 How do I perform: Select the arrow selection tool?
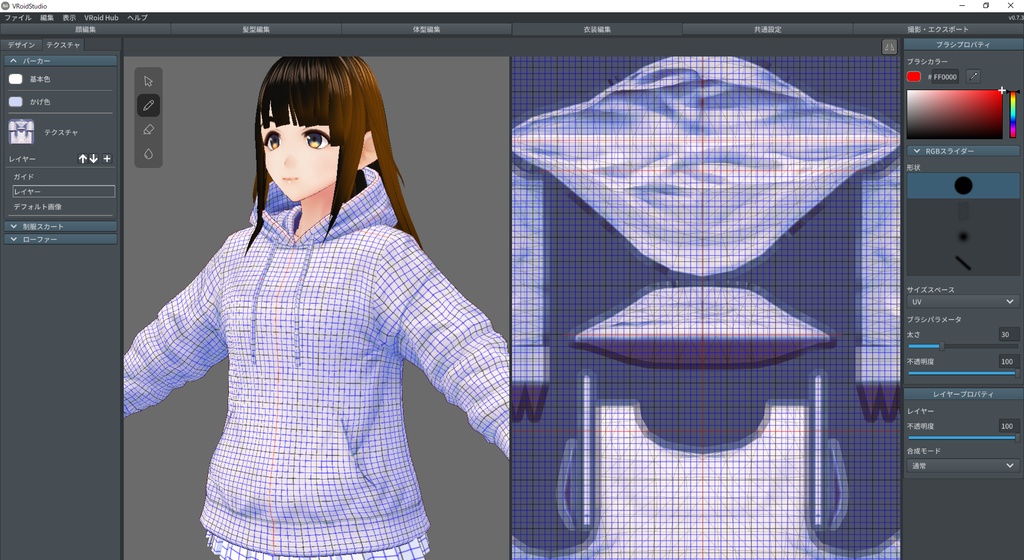148,82
